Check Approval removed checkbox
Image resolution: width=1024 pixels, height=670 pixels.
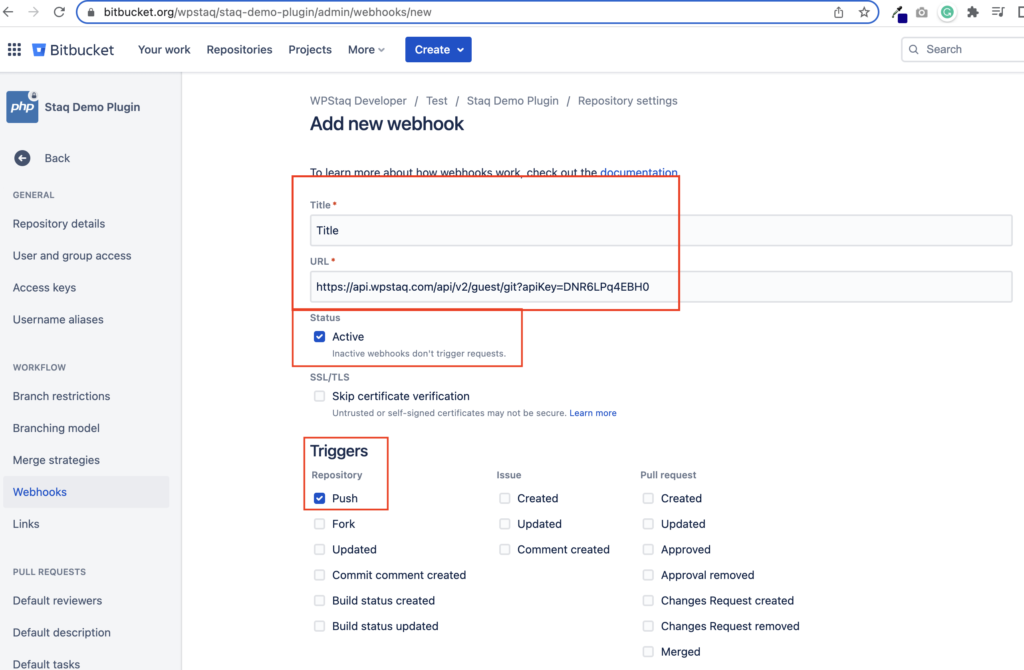648,575
